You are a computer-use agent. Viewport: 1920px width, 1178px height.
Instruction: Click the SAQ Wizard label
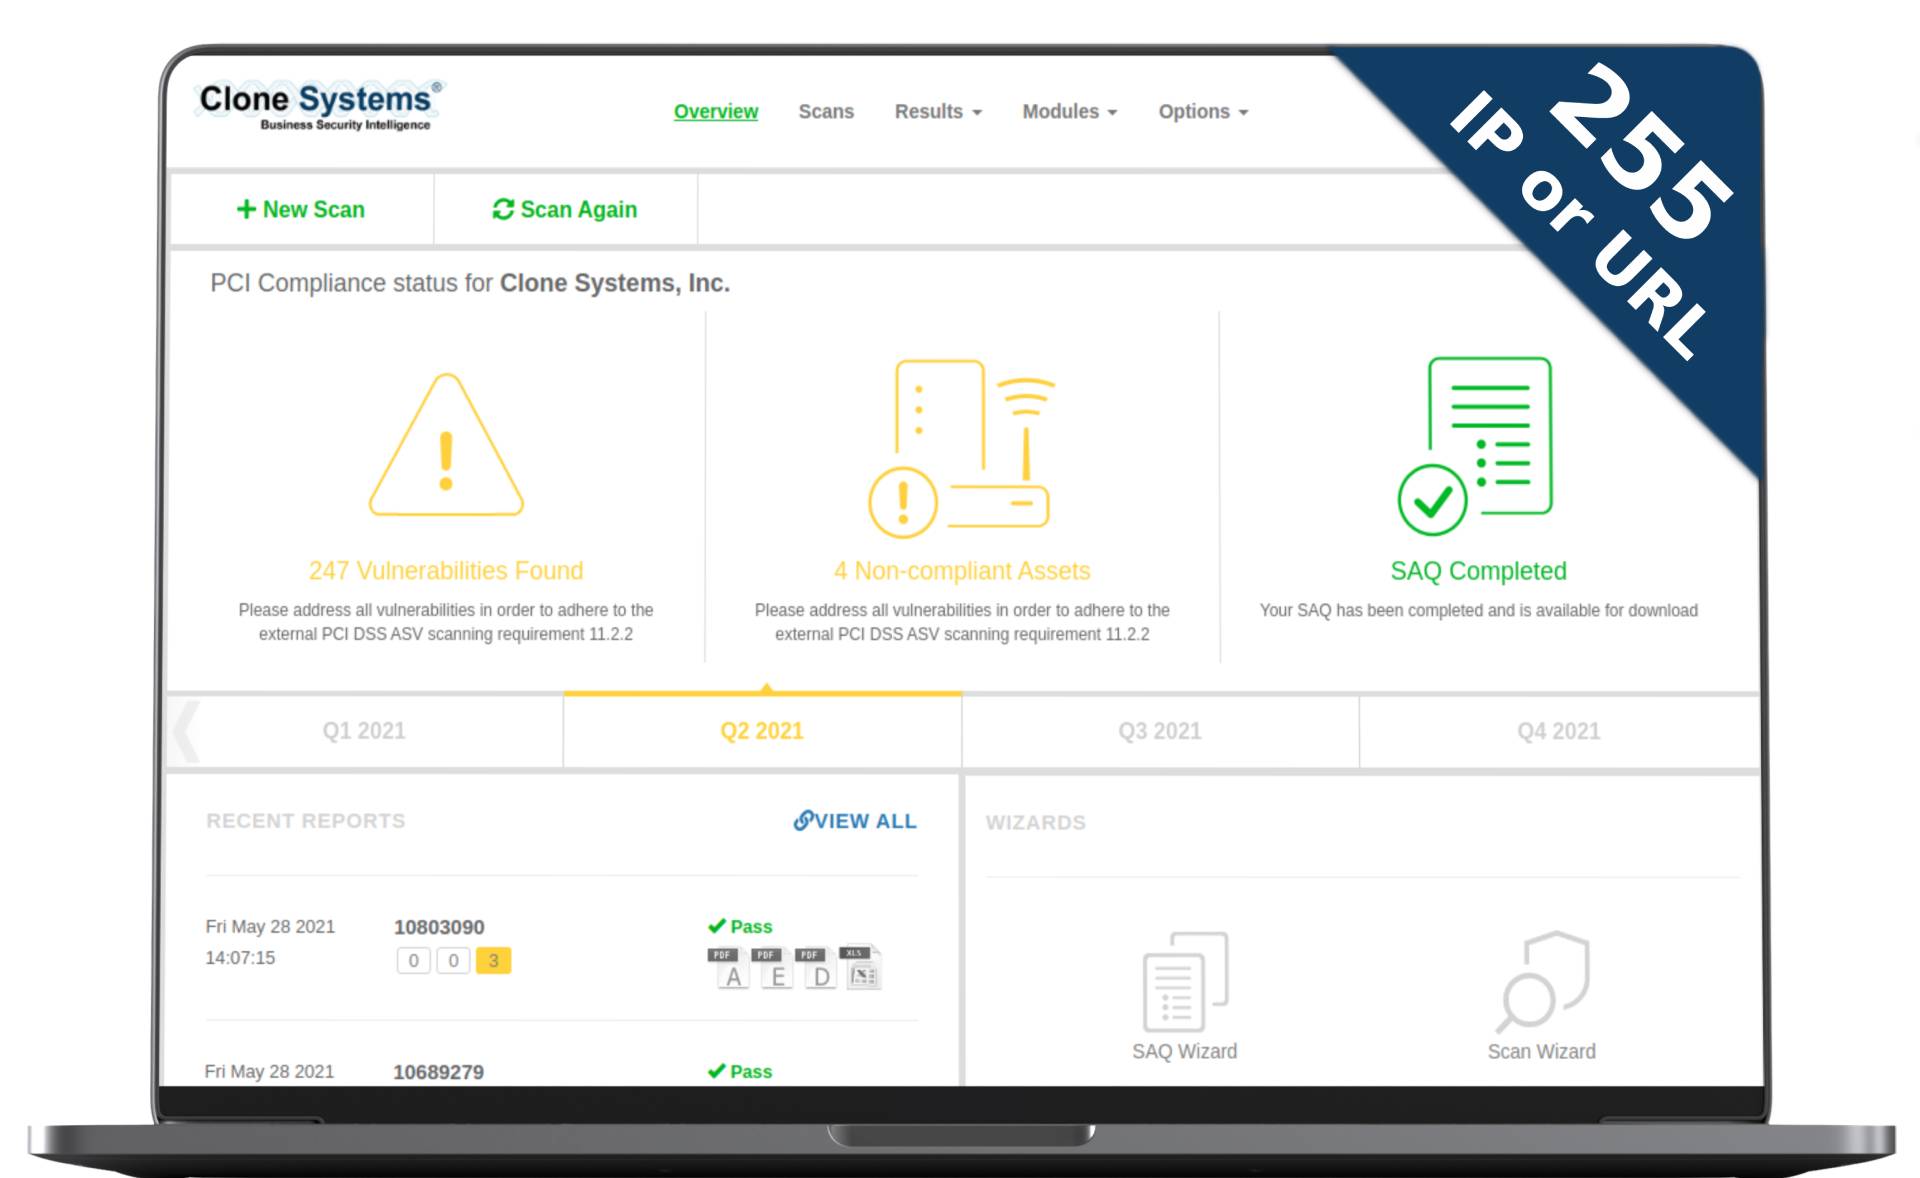1185,1051
